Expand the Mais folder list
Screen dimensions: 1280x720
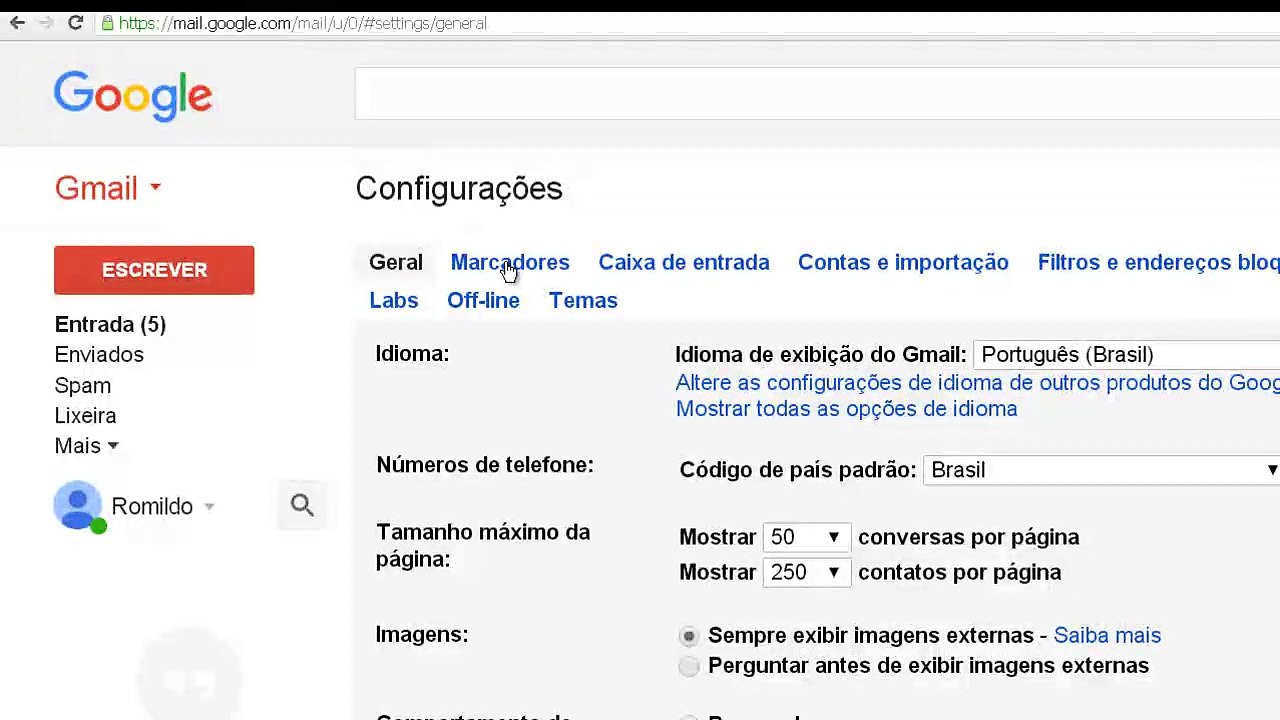point(87,446)
